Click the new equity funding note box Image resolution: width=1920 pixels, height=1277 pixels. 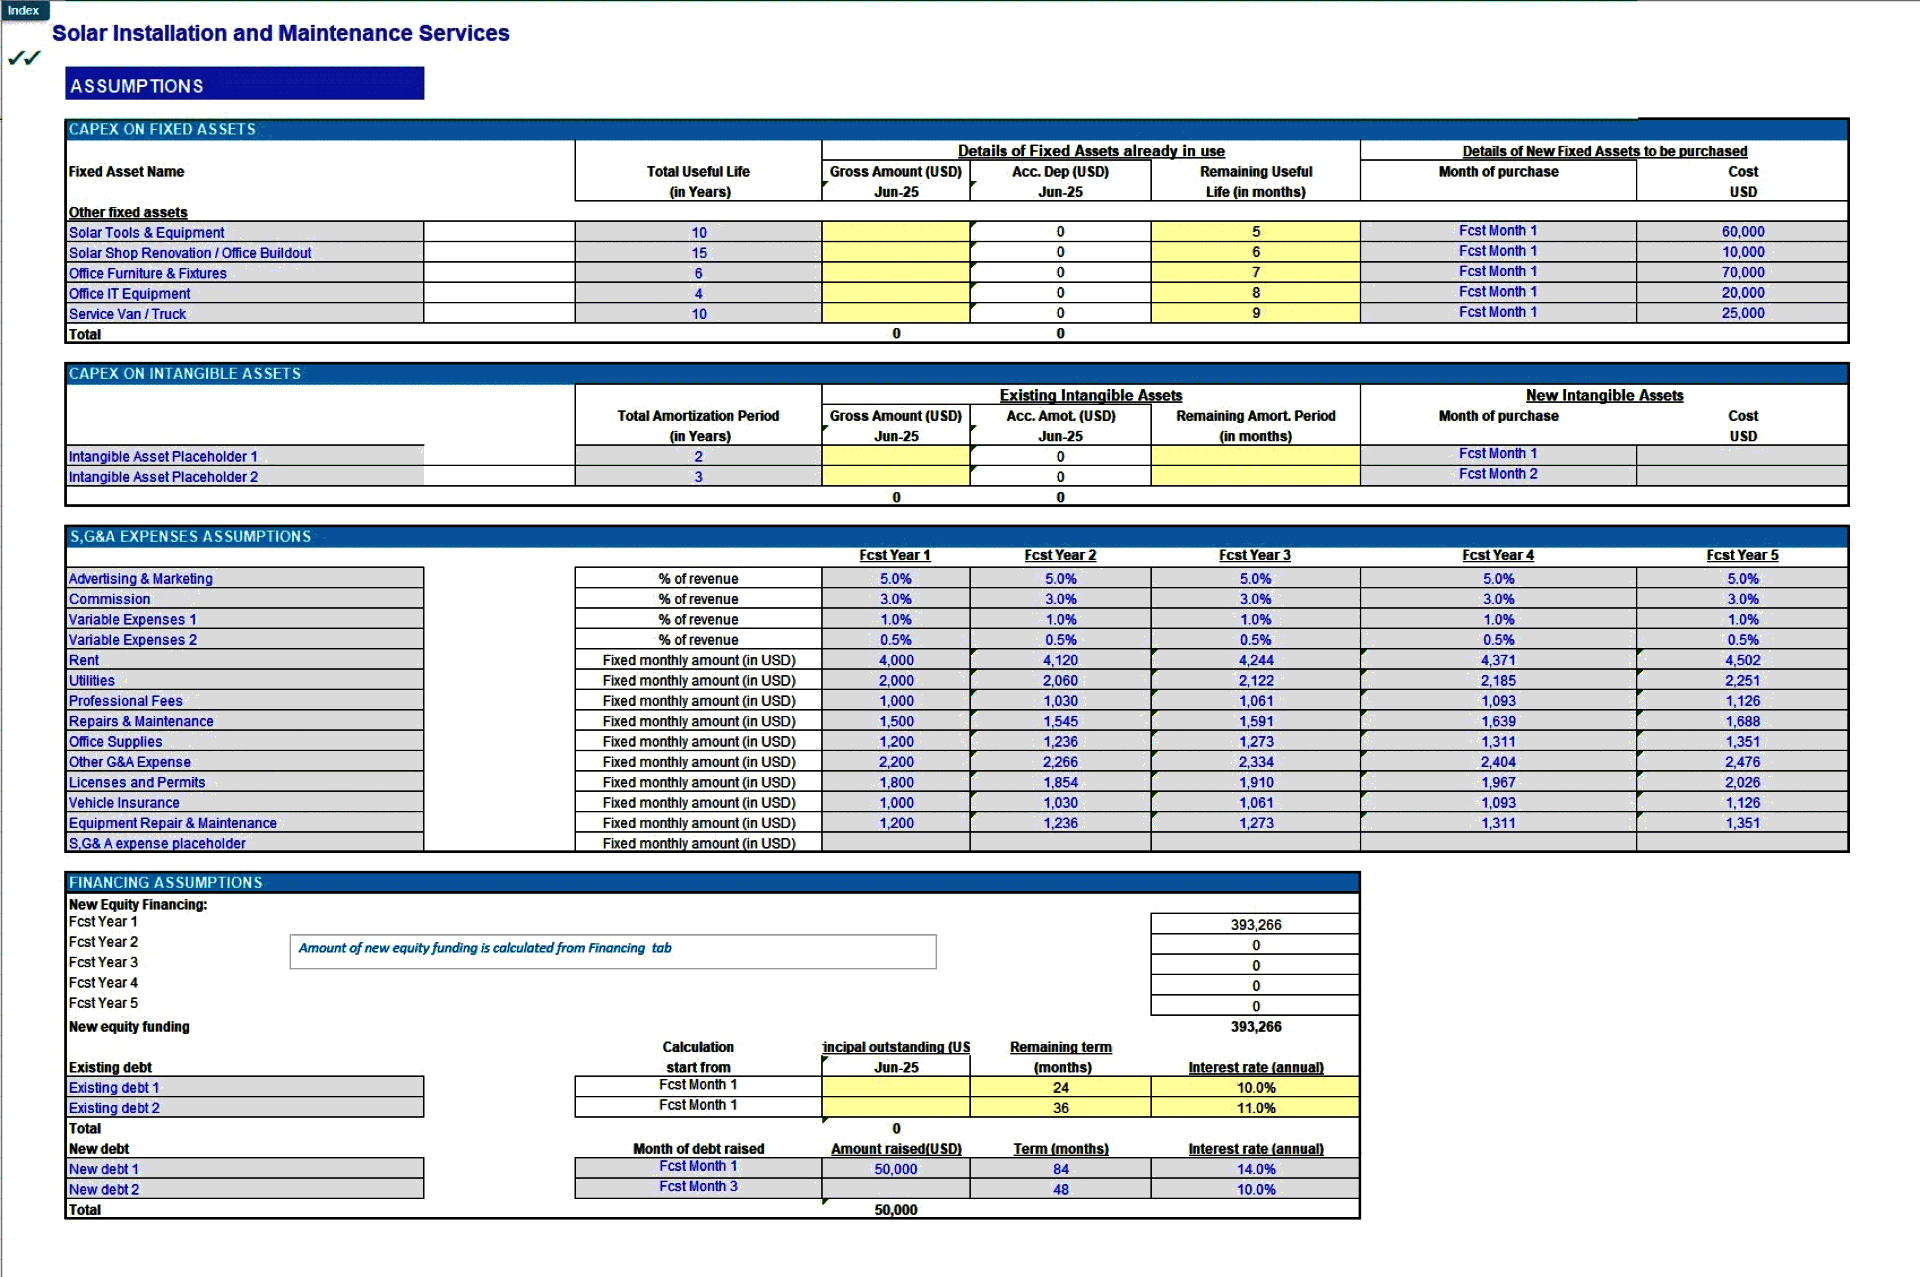613,951
